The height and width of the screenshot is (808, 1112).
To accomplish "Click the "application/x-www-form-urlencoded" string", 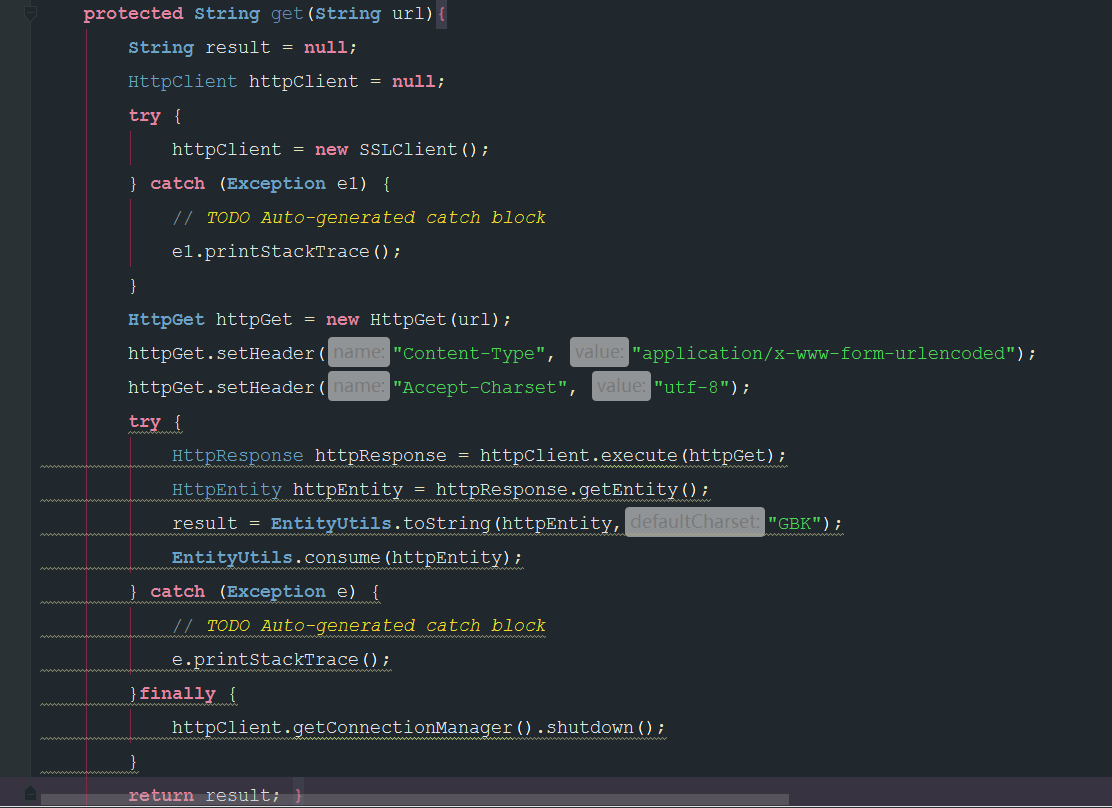I will (x=824, y=353).
